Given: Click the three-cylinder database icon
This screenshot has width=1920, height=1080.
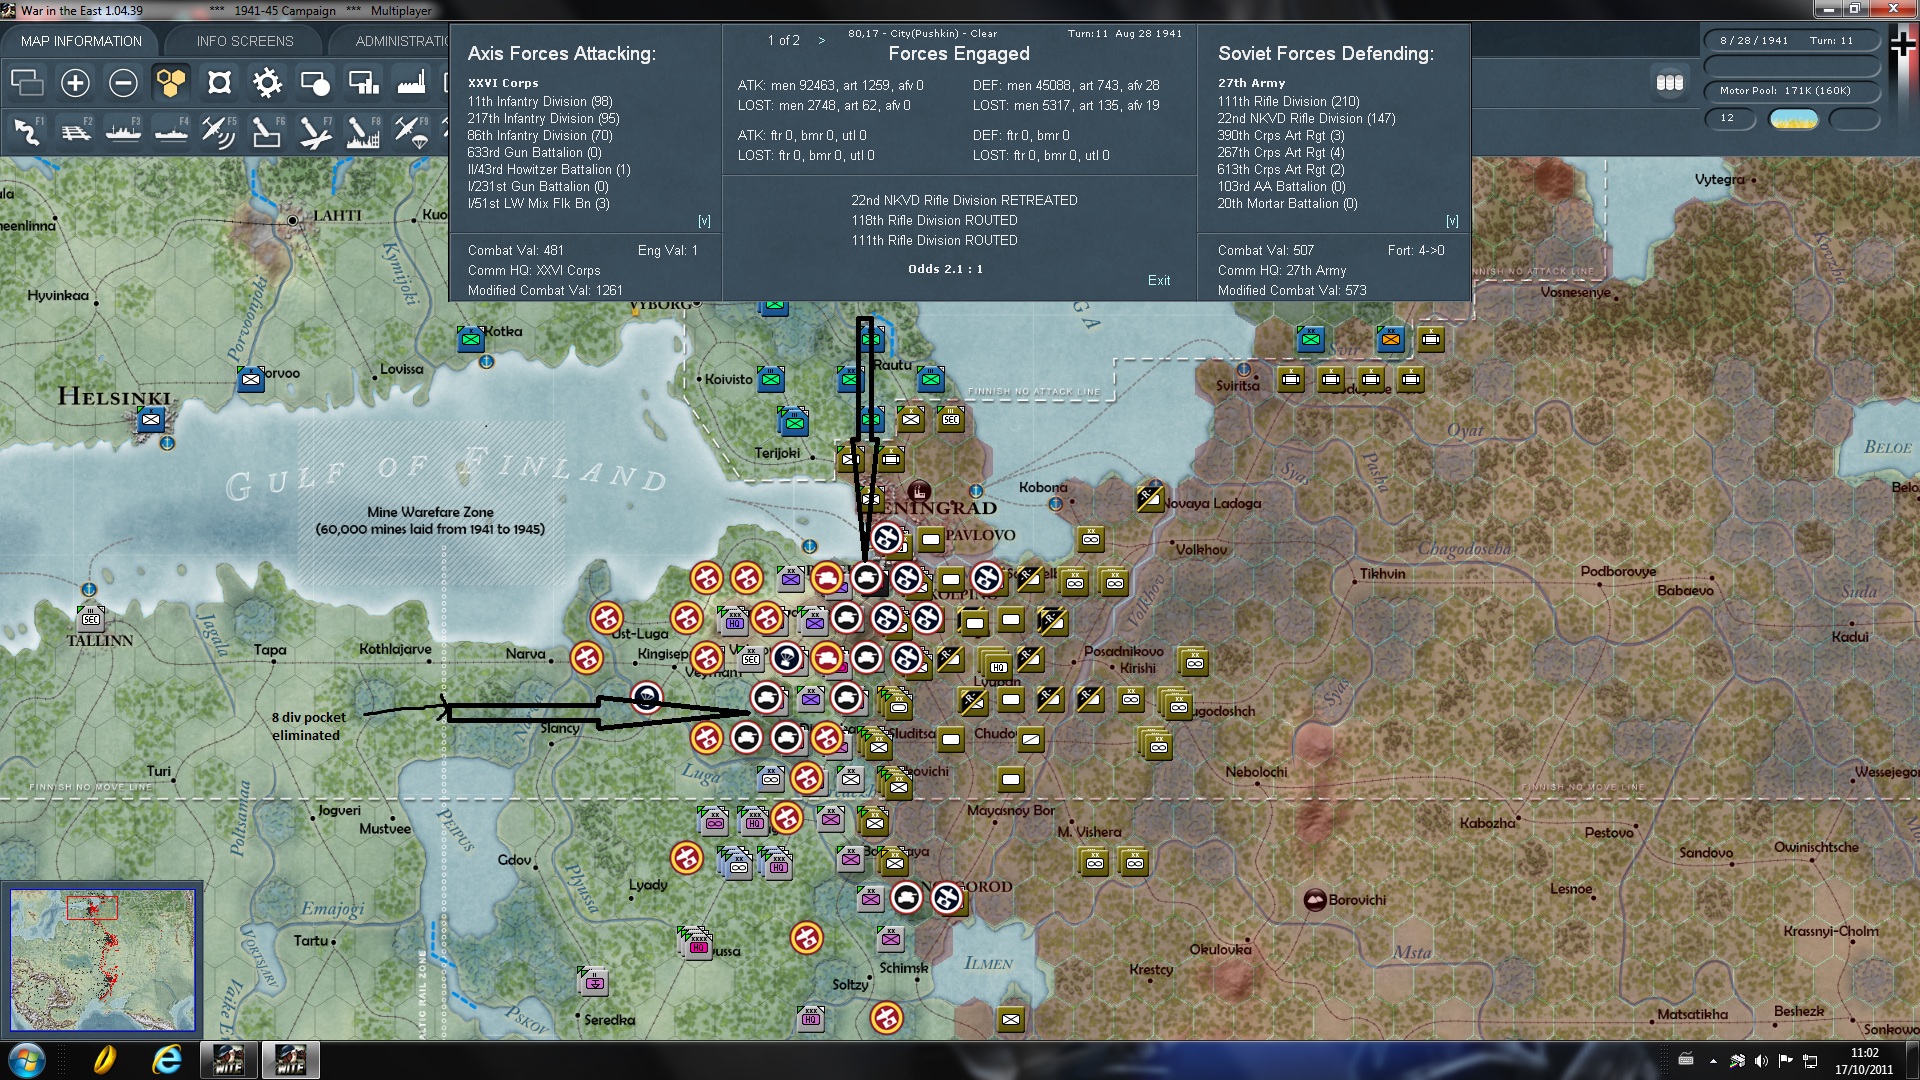Looking at the screenshot, I should [1669, 83].
